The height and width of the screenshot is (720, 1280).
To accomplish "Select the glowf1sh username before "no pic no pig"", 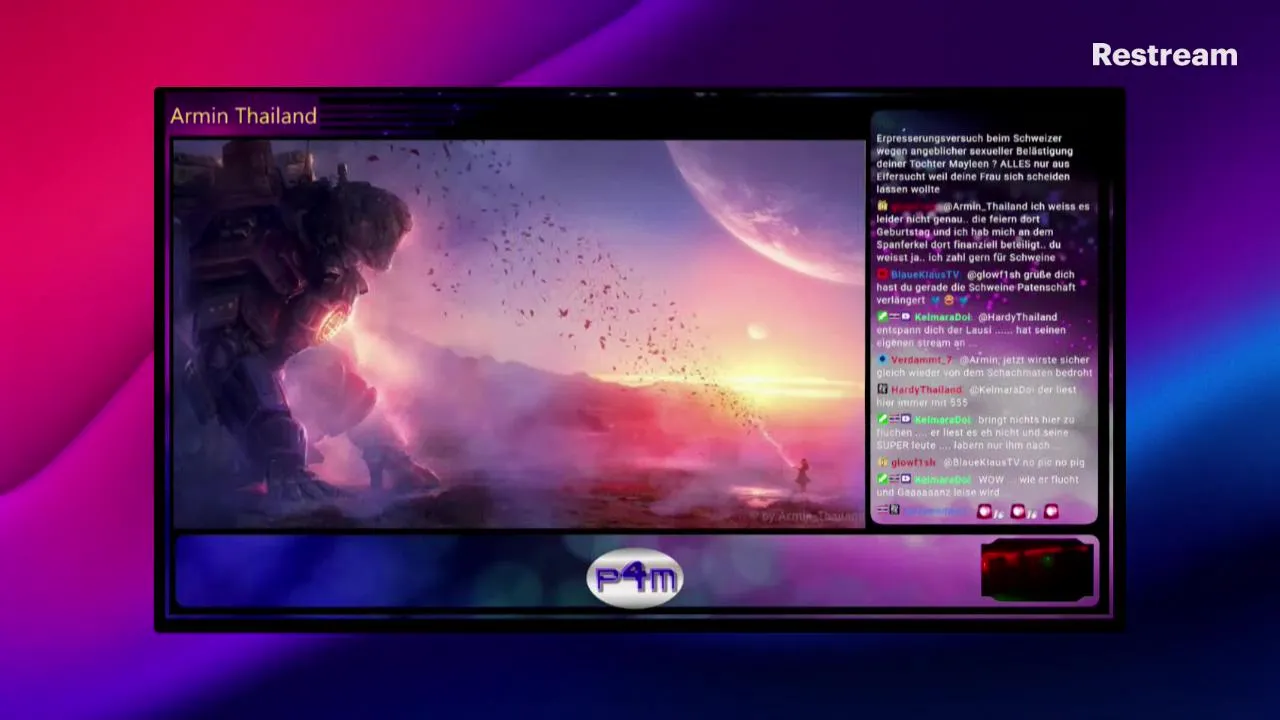I will 914,463.
